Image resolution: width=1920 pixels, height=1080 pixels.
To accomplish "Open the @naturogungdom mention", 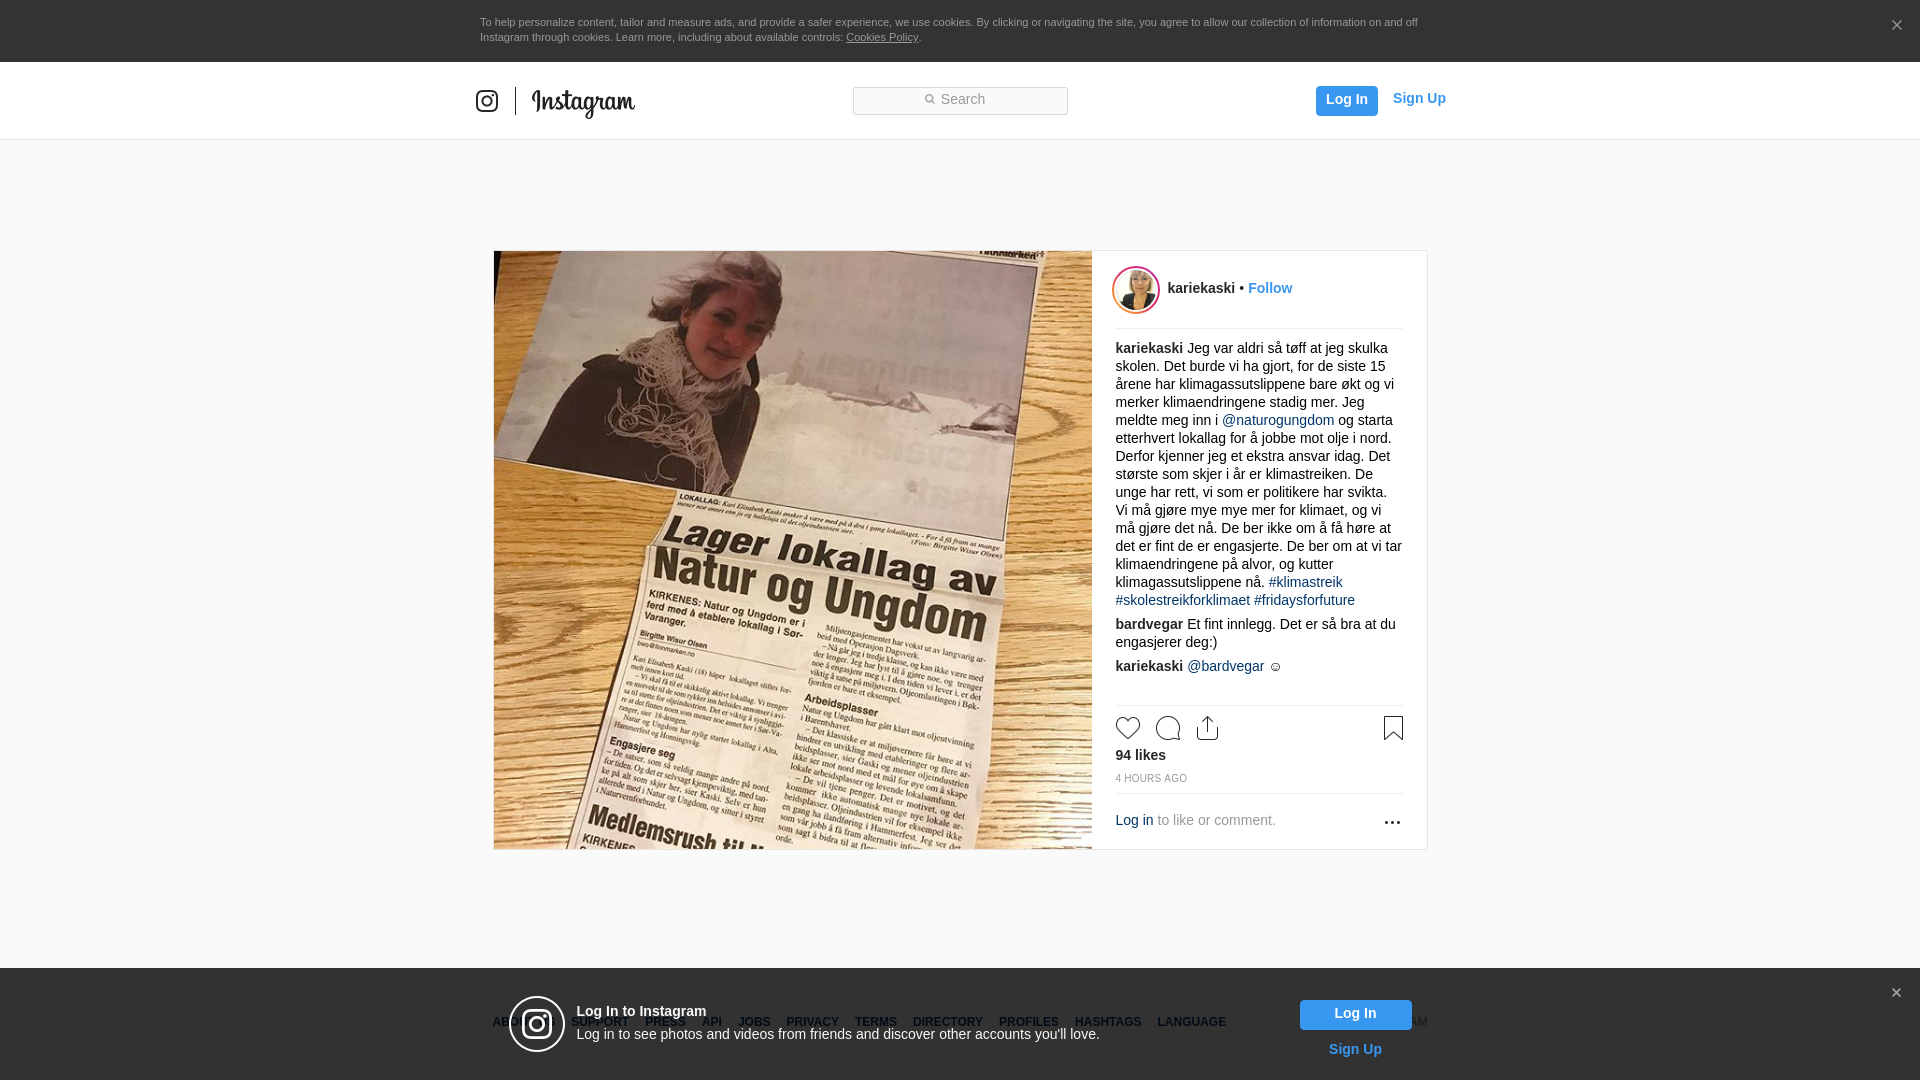I will (1278, 420).
